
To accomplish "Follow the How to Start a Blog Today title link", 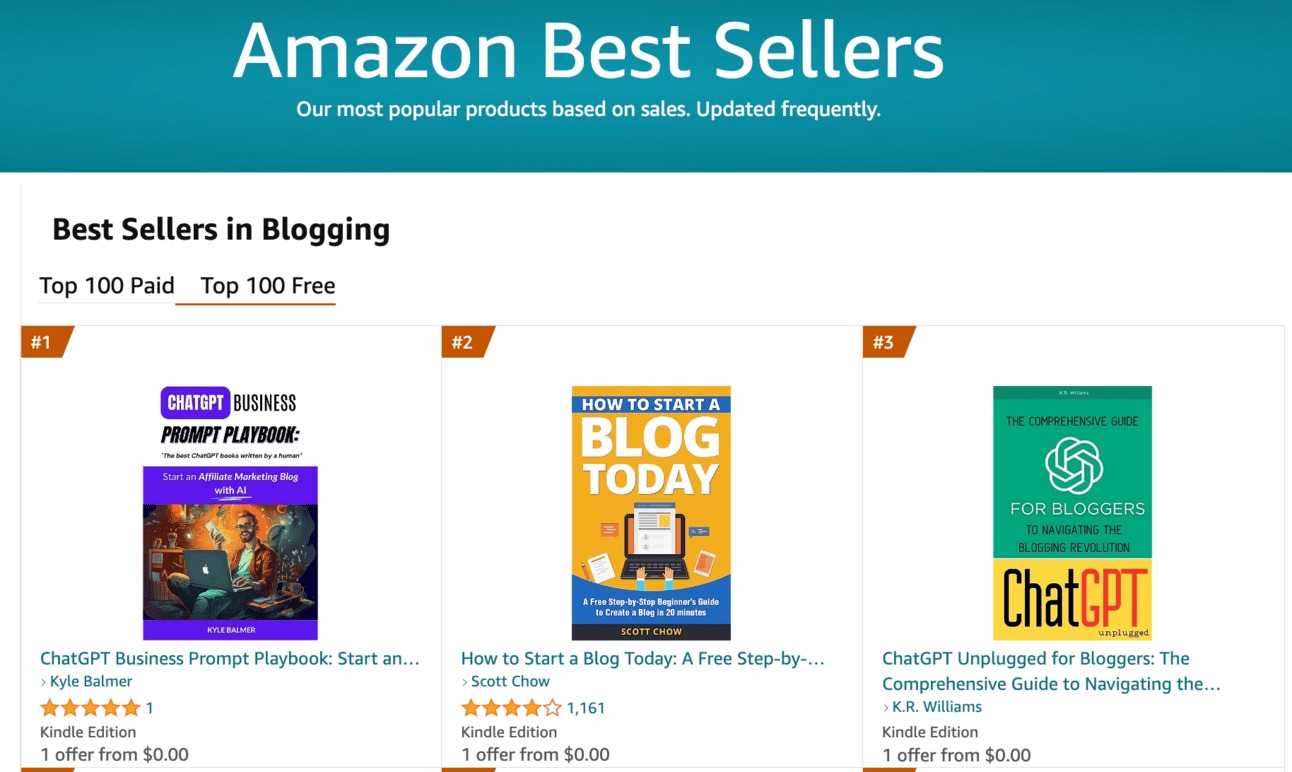I will [x=643, y=659].
